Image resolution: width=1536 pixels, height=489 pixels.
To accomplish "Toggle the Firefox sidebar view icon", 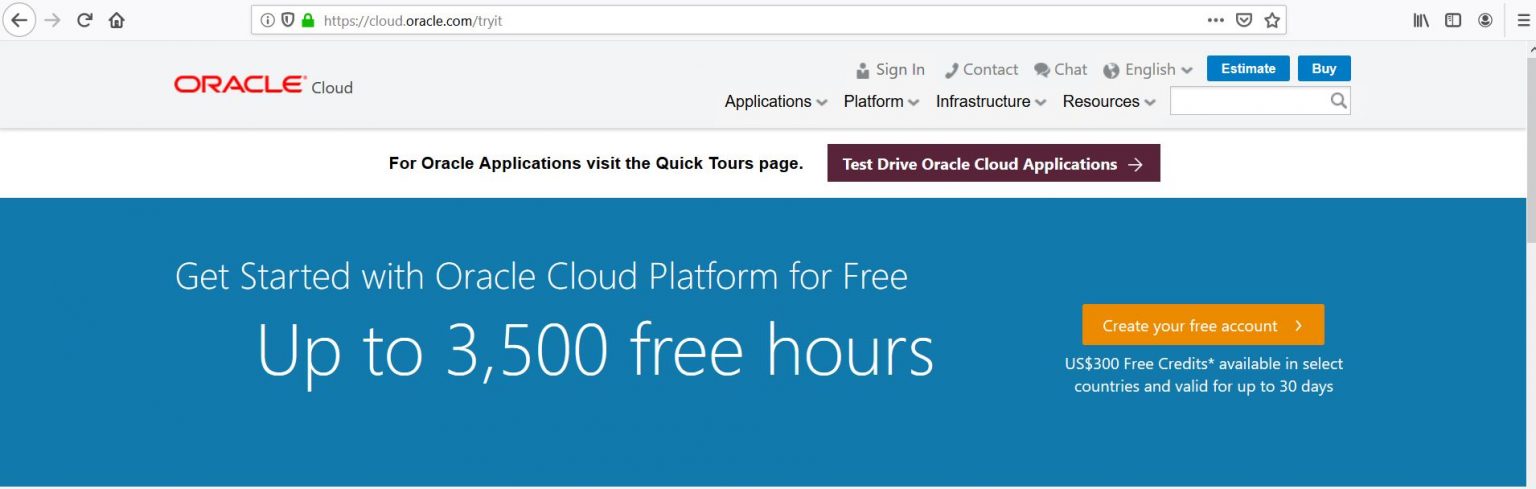I will [1453, 20].
